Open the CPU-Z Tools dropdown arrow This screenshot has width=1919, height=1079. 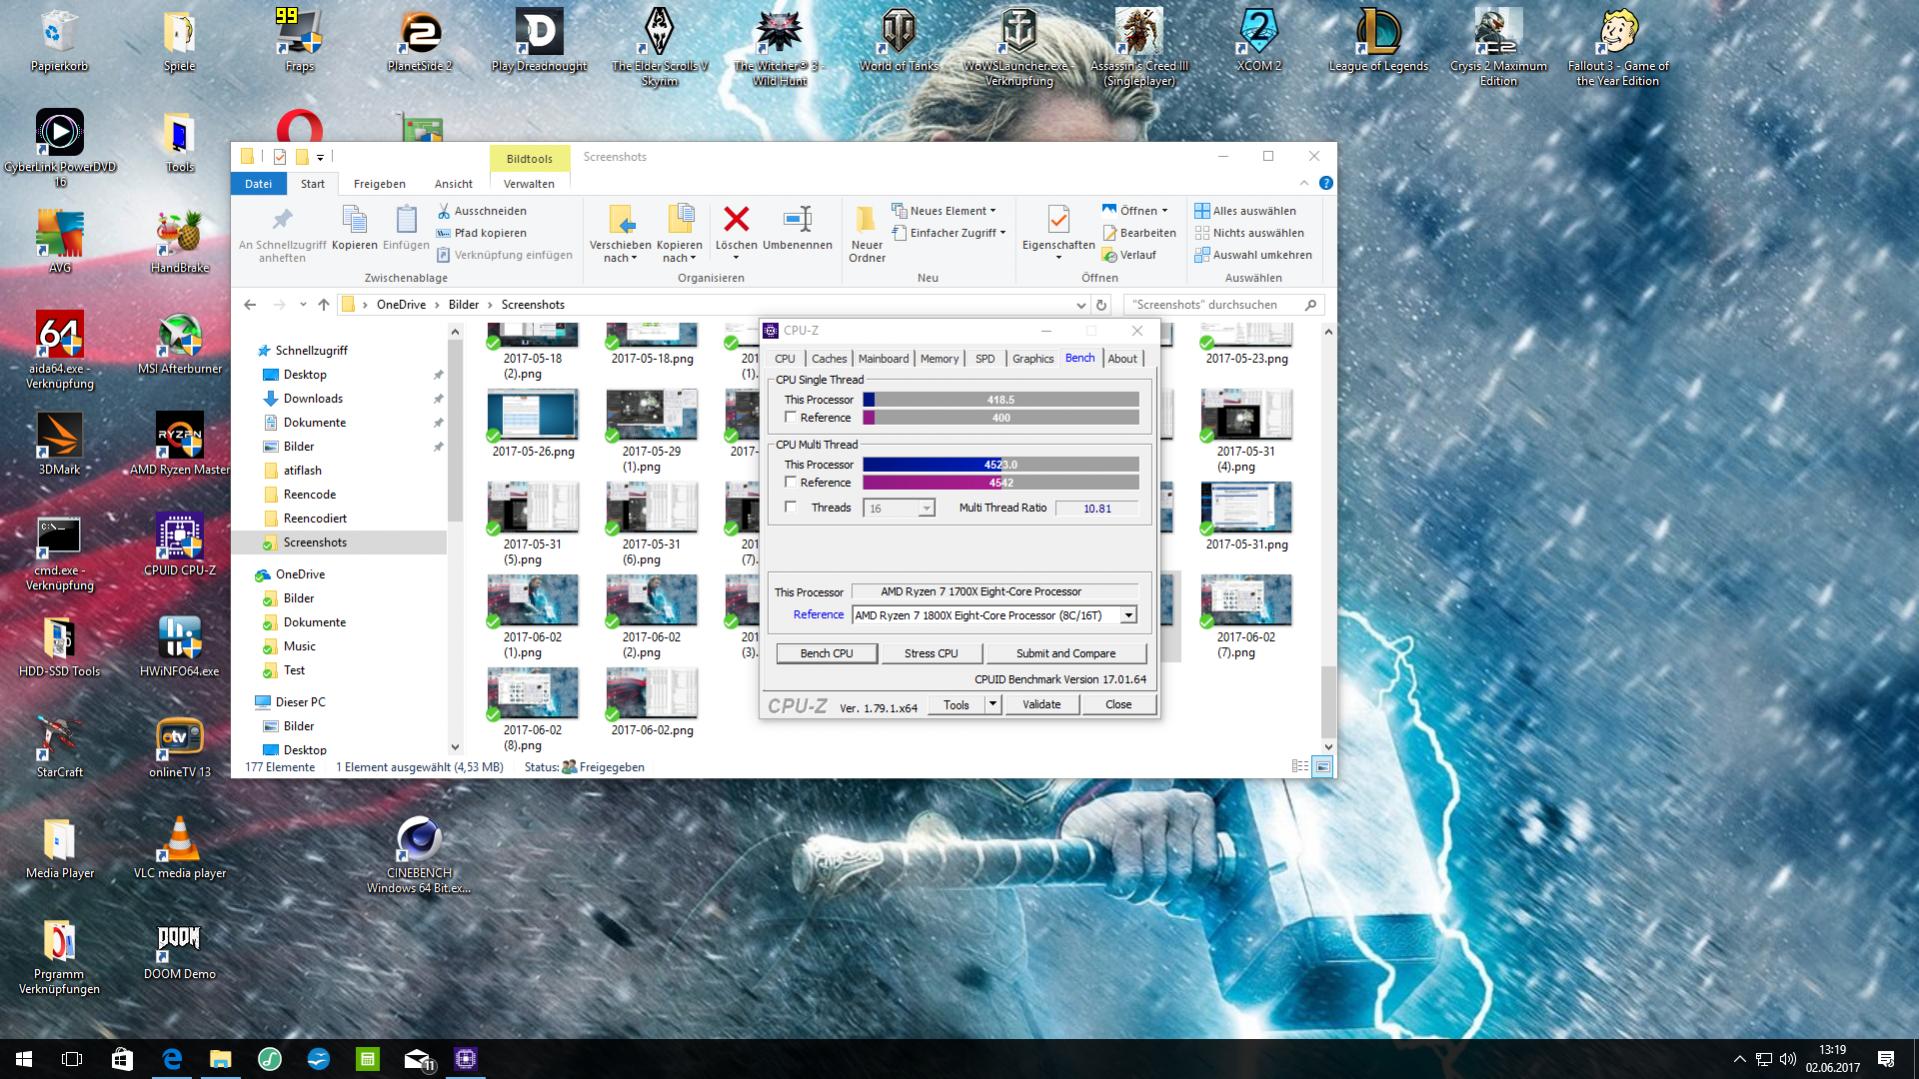click(992, 704)
